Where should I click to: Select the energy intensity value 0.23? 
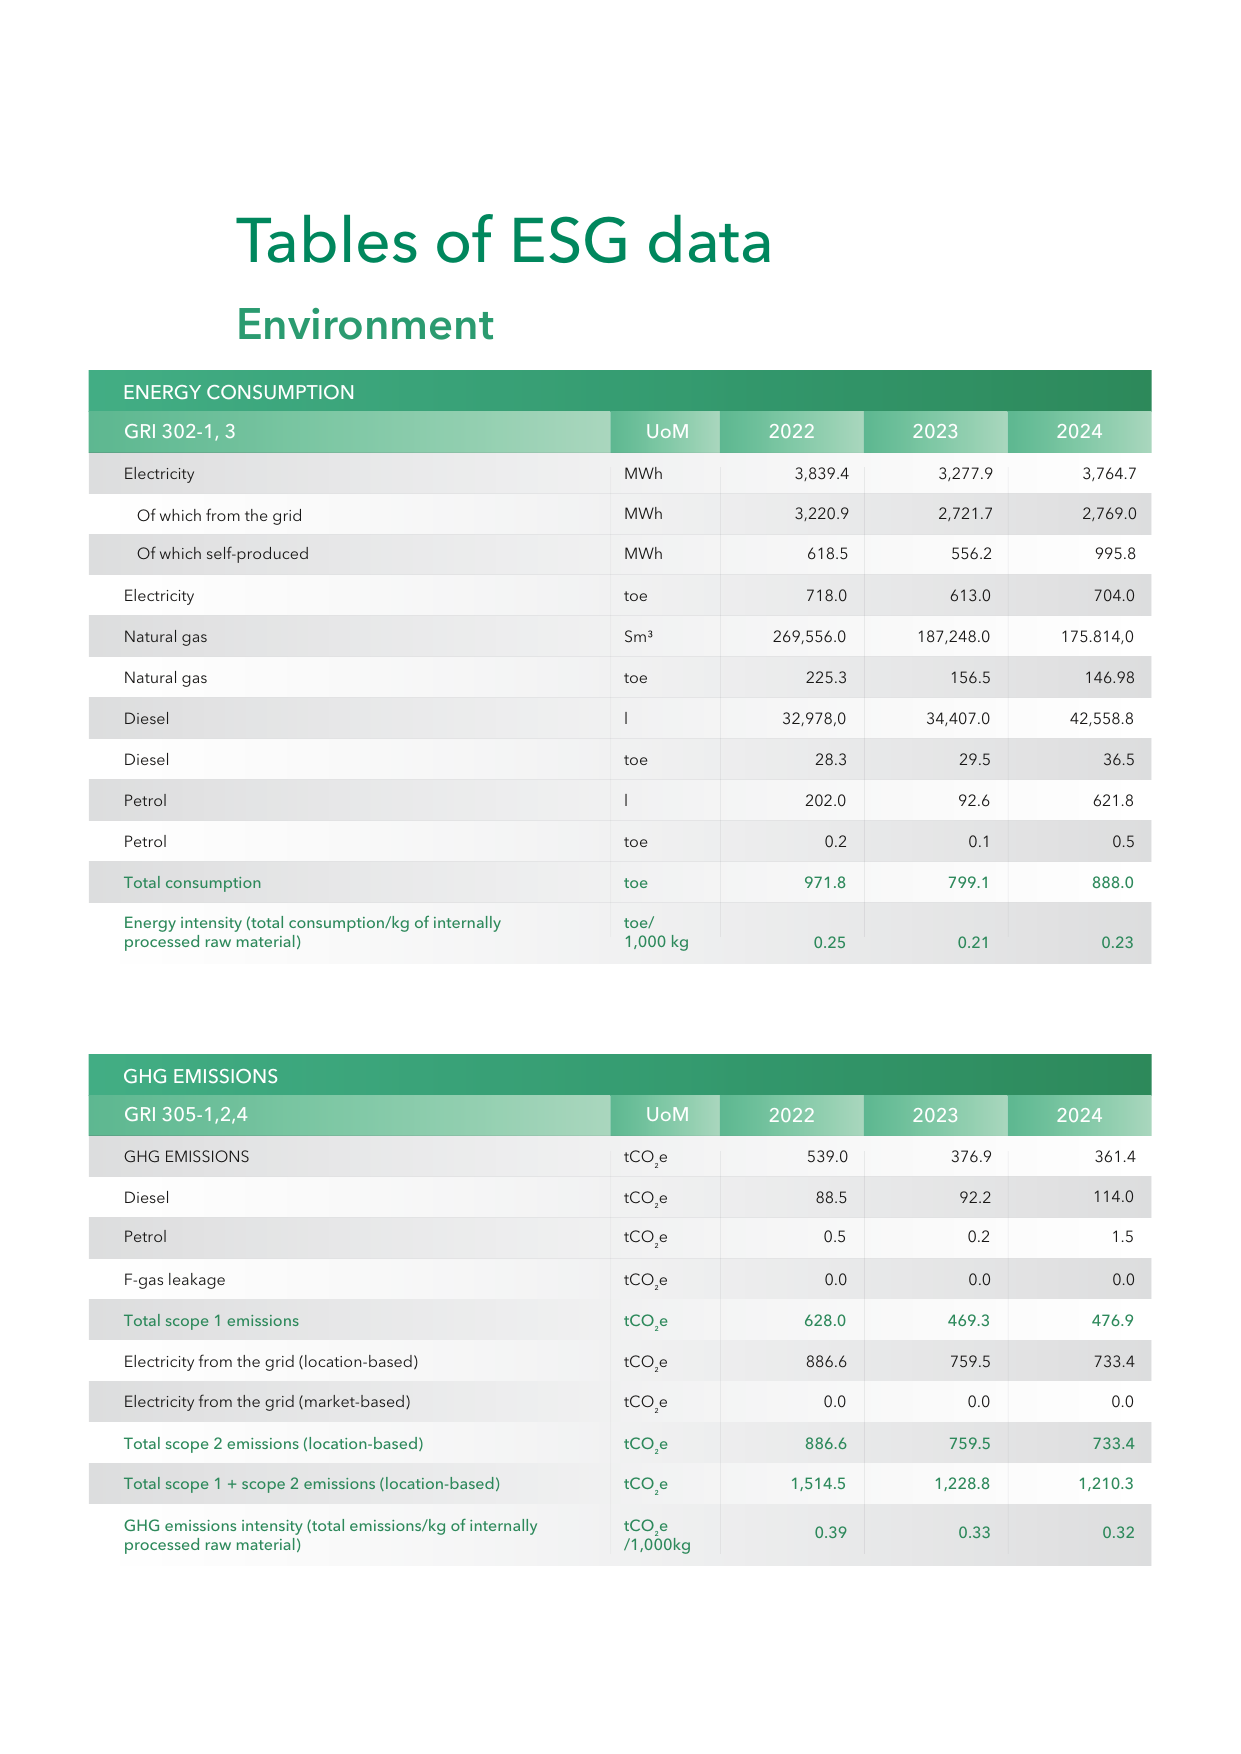pyautogui.click(x=1117, y=942)
